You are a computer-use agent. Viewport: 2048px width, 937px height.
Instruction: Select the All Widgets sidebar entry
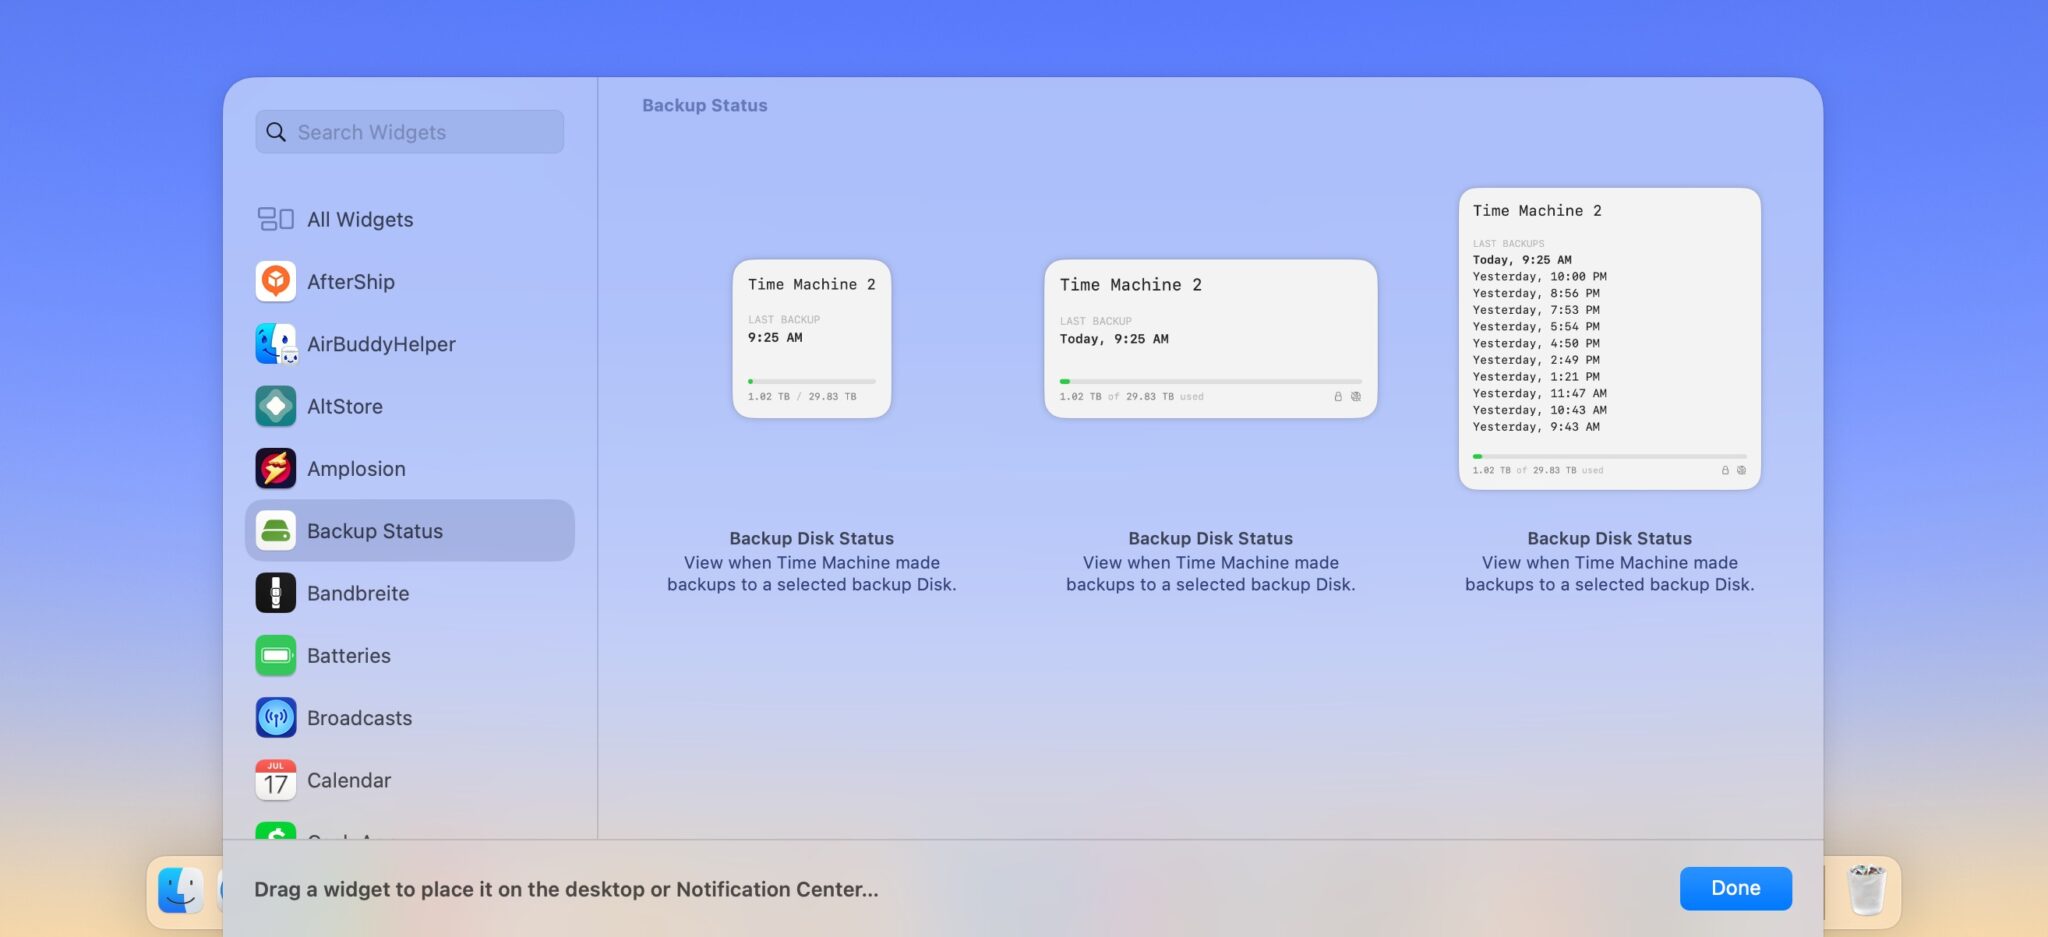(360, 219)
